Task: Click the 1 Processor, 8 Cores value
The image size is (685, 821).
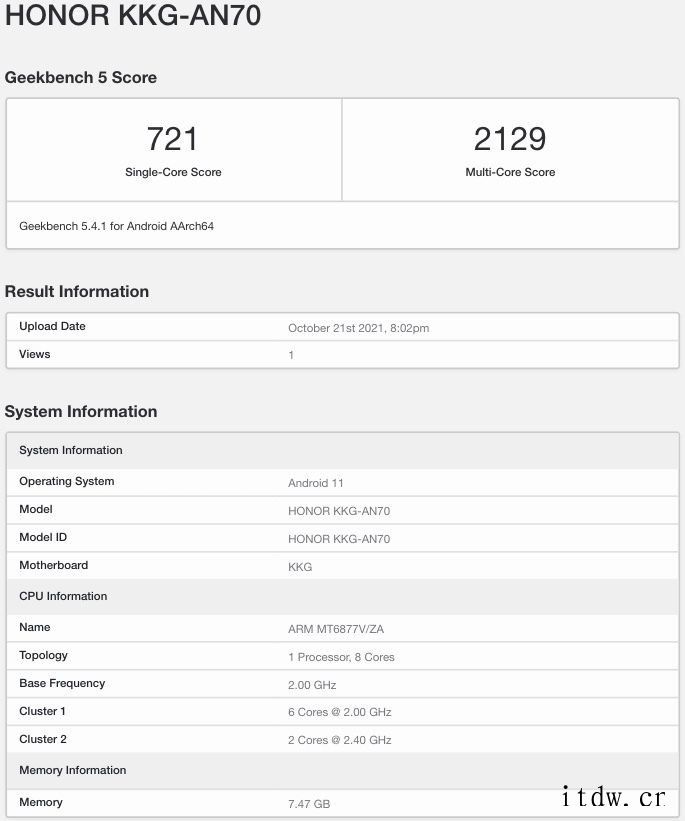Action: coord(341,657)
